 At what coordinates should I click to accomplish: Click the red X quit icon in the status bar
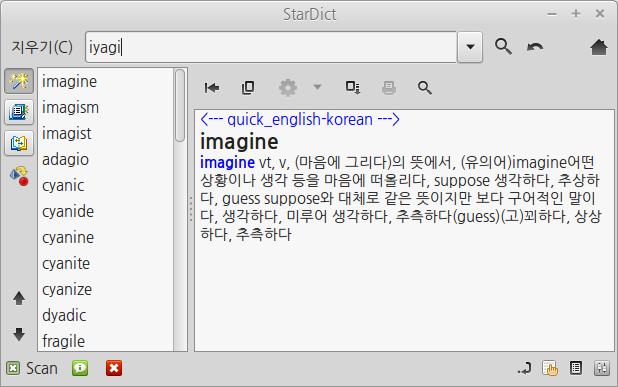pyautogui.click(x=114, y=368)
